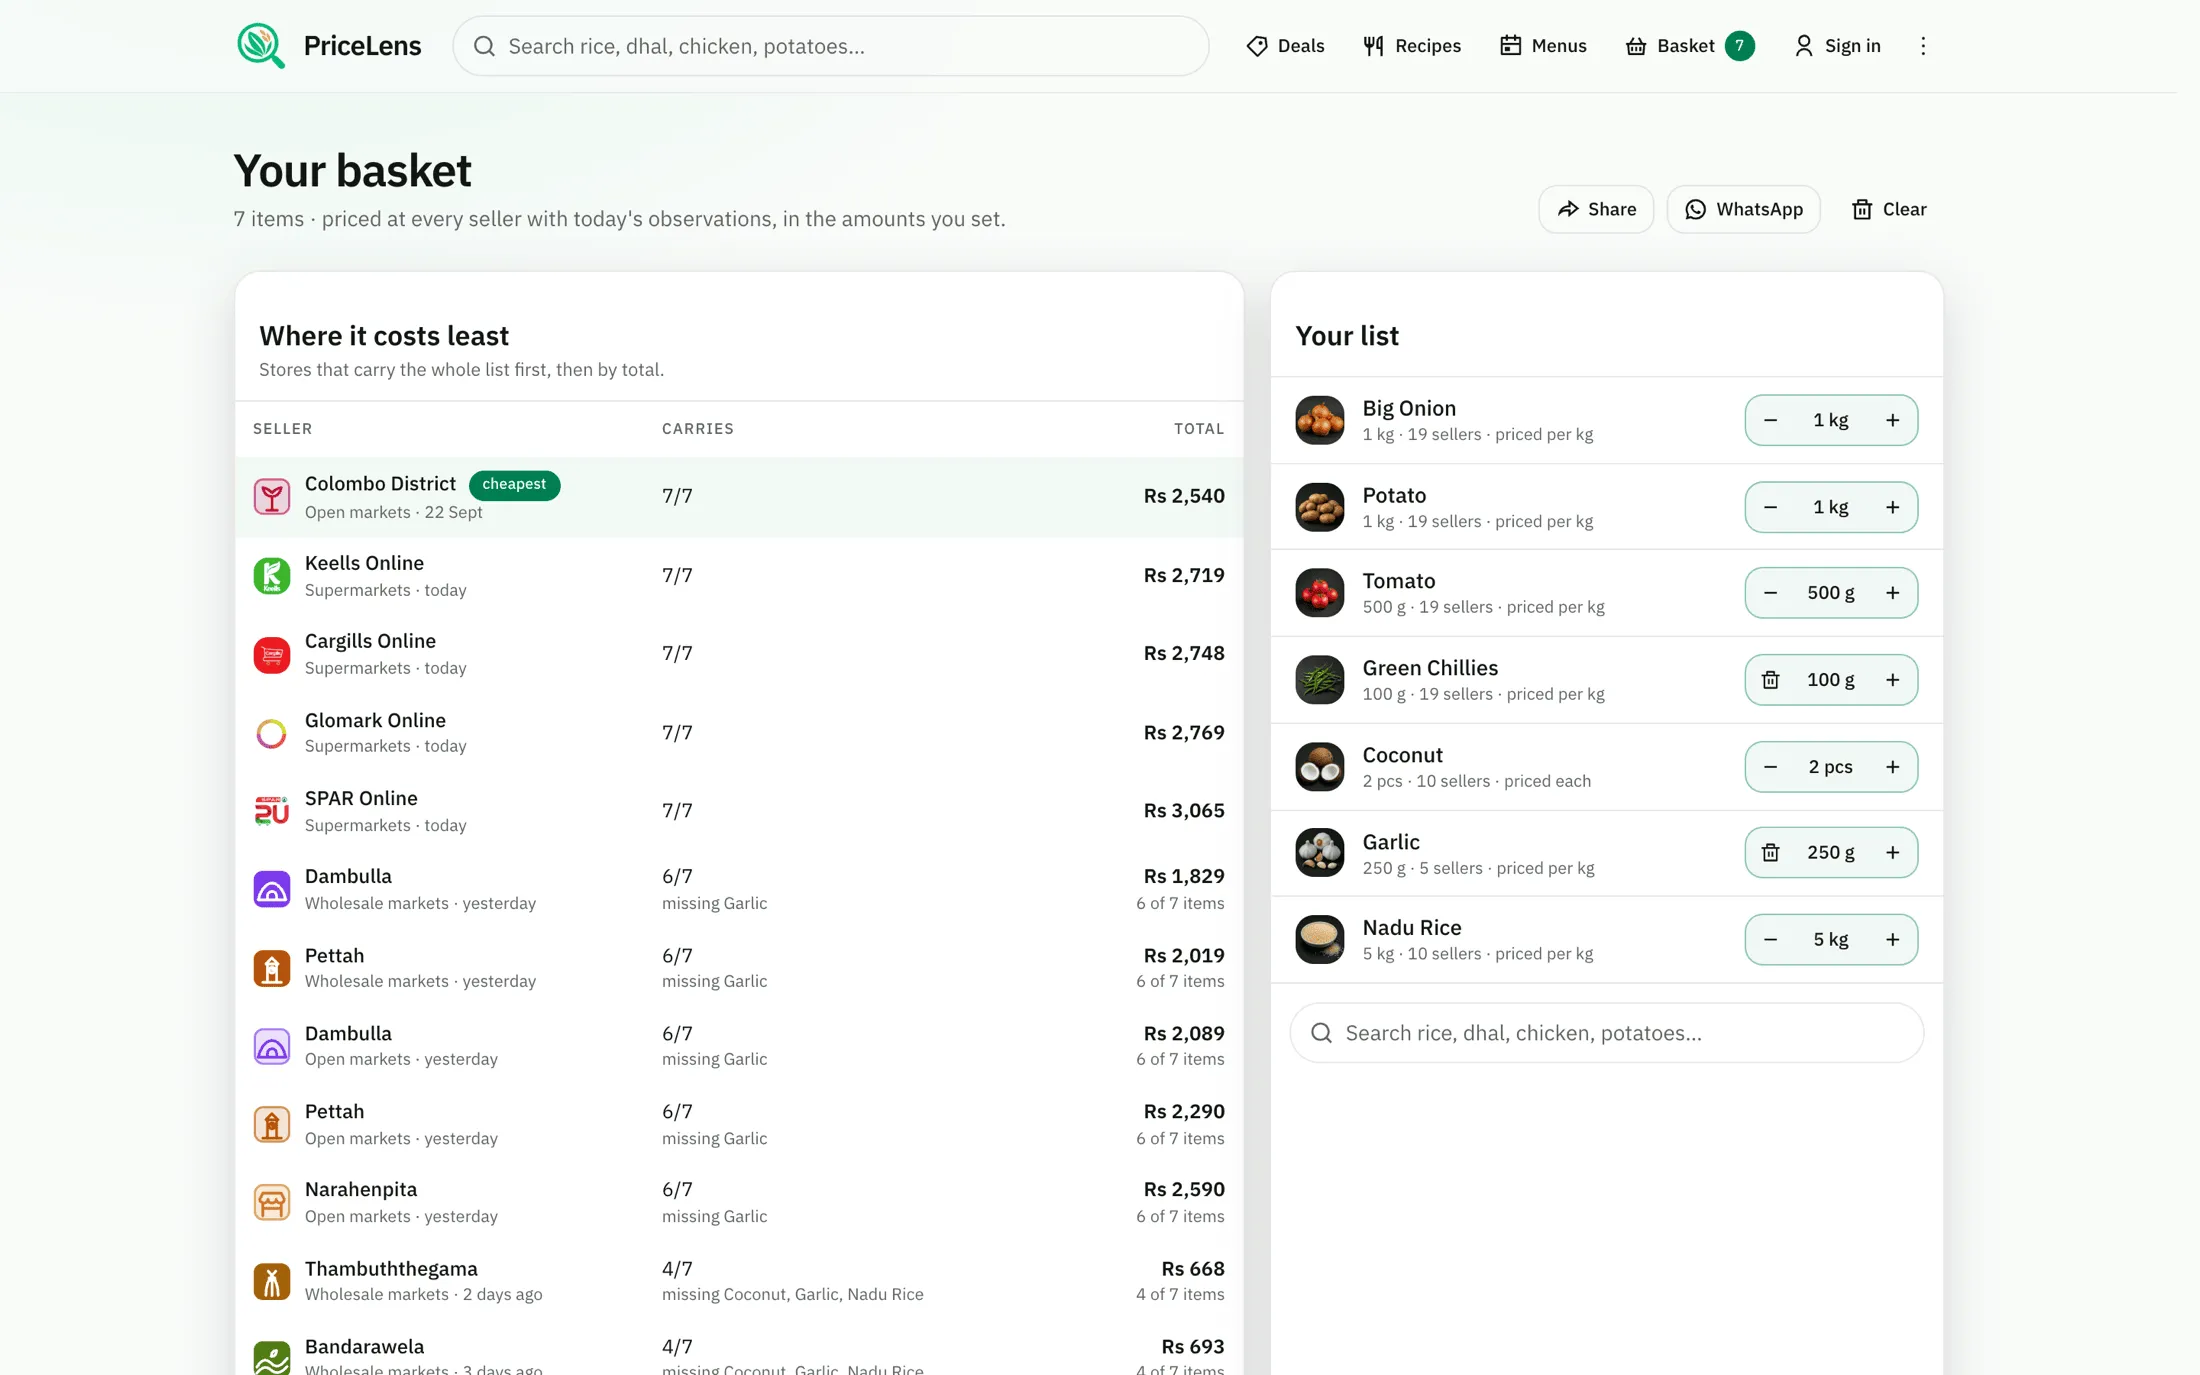
Task: Add more Tomato using plus
Action: tap(1892, 593)
